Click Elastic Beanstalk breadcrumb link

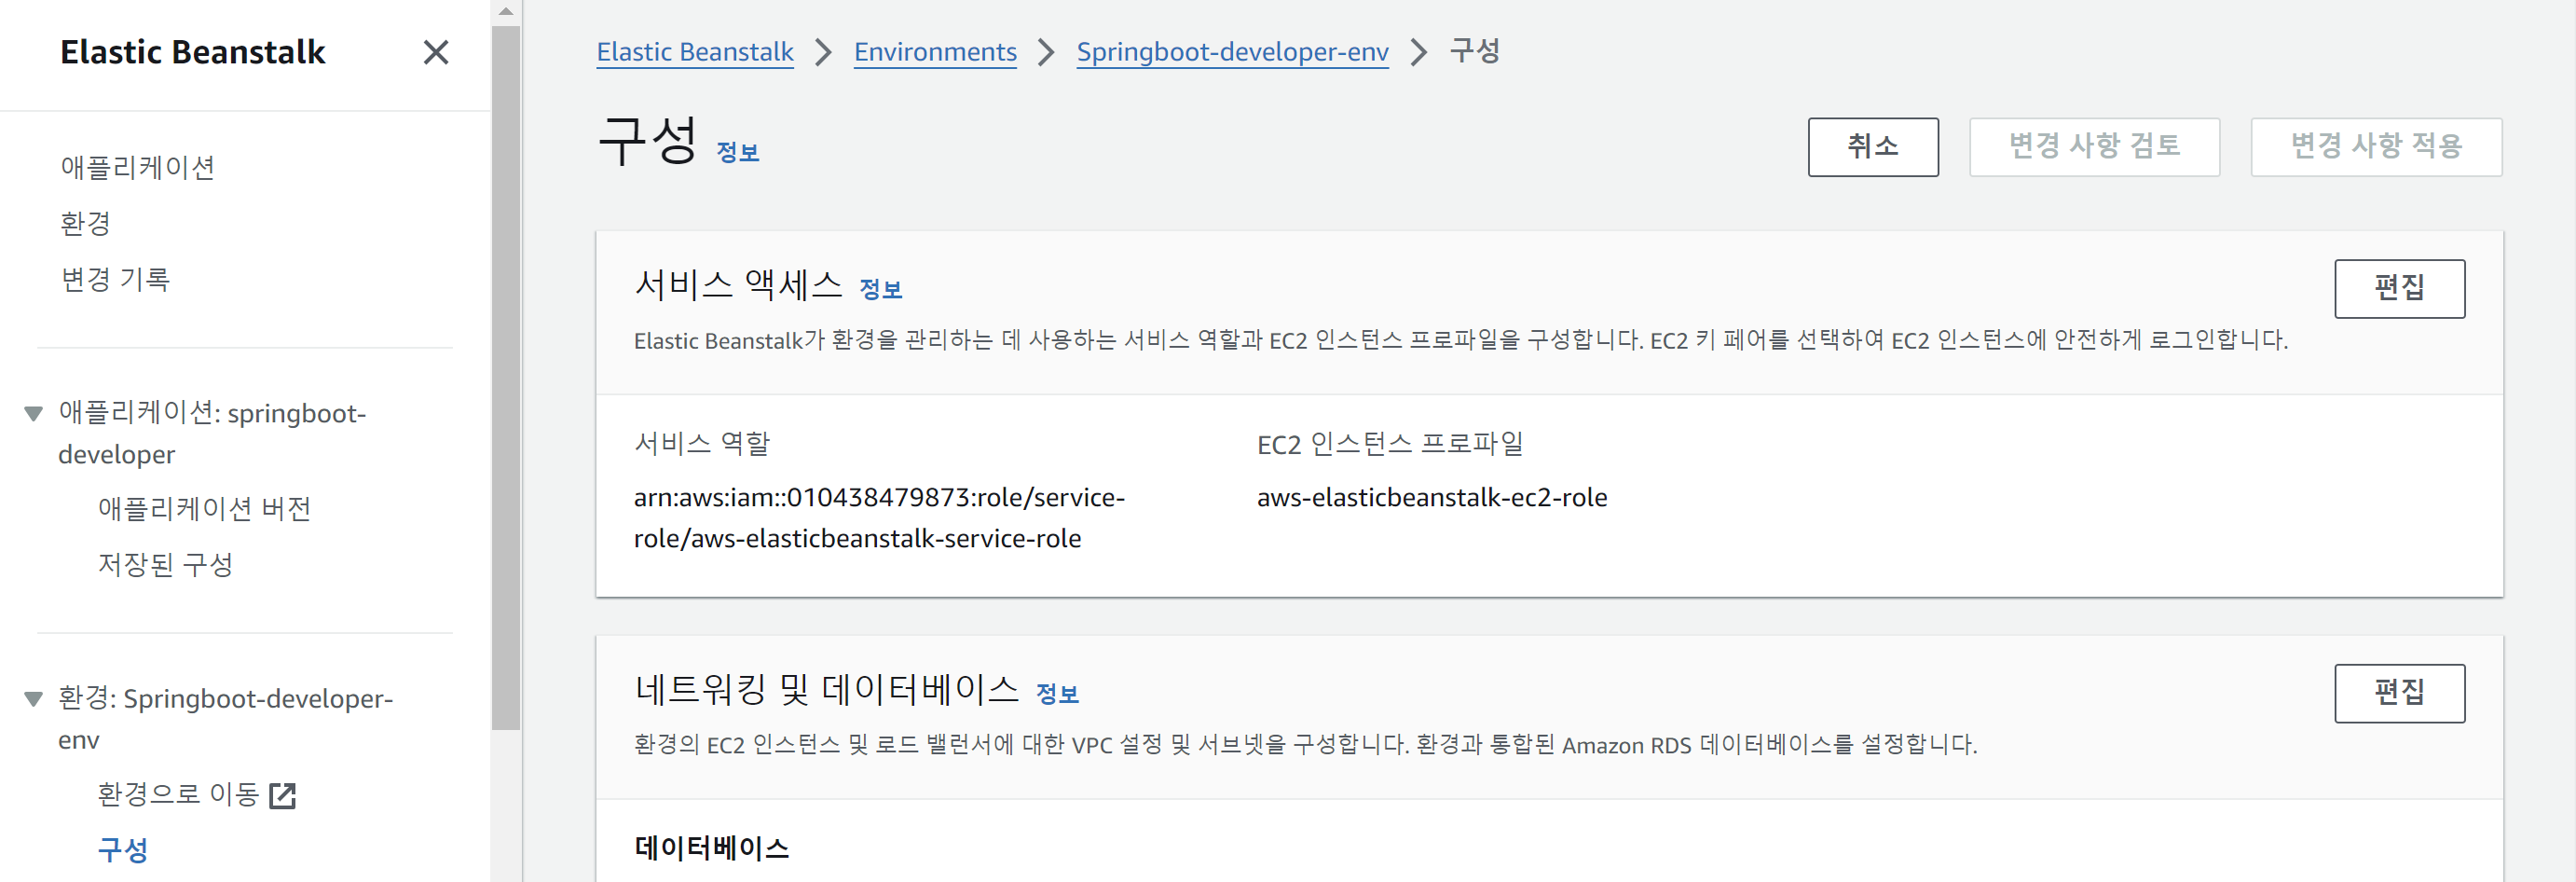[x=695, y=52]
